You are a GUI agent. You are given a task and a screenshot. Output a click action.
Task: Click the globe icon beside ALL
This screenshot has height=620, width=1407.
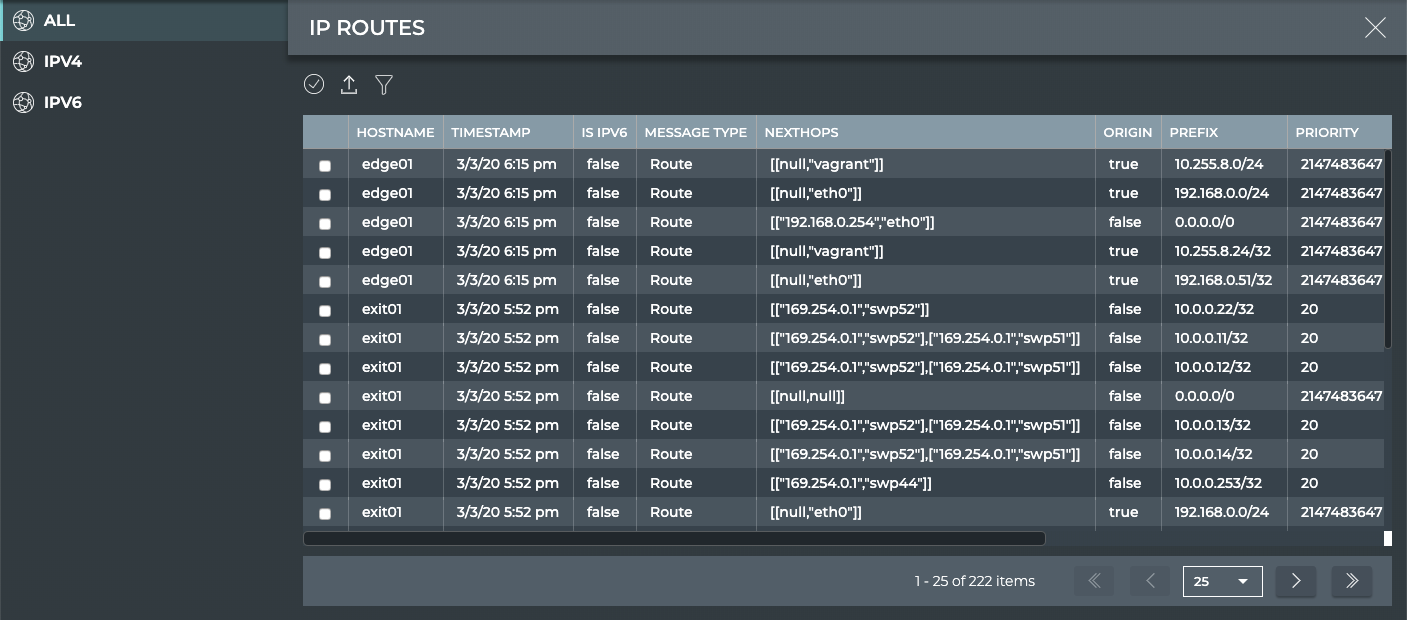23,21
